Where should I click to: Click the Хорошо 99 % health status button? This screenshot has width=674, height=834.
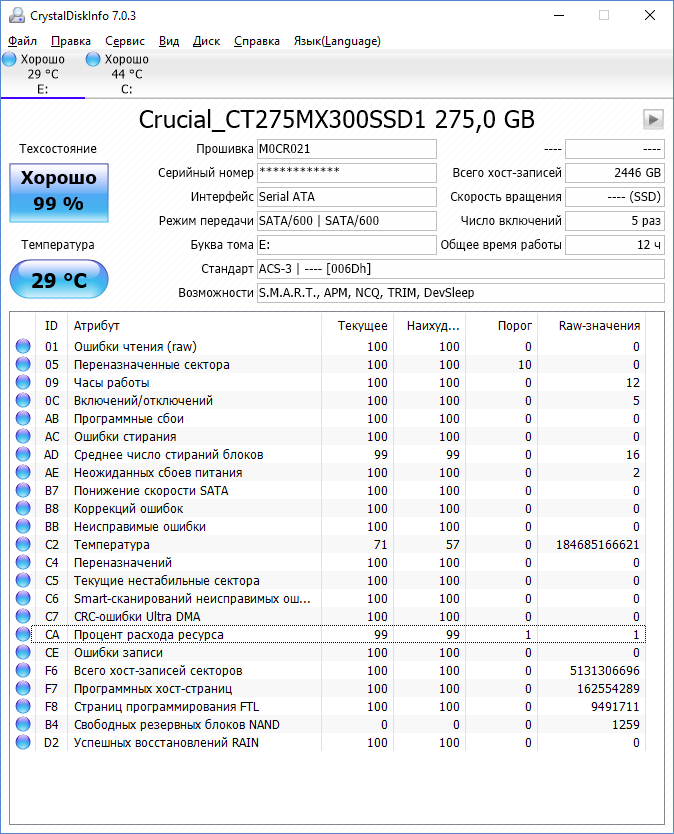click(59, 193)
